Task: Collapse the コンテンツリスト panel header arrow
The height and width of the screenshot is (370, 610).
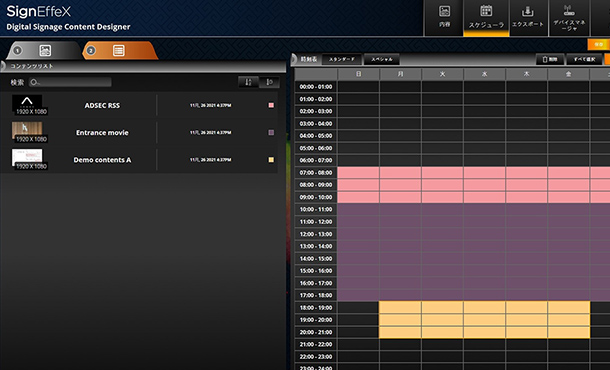Action: [3, 66]
